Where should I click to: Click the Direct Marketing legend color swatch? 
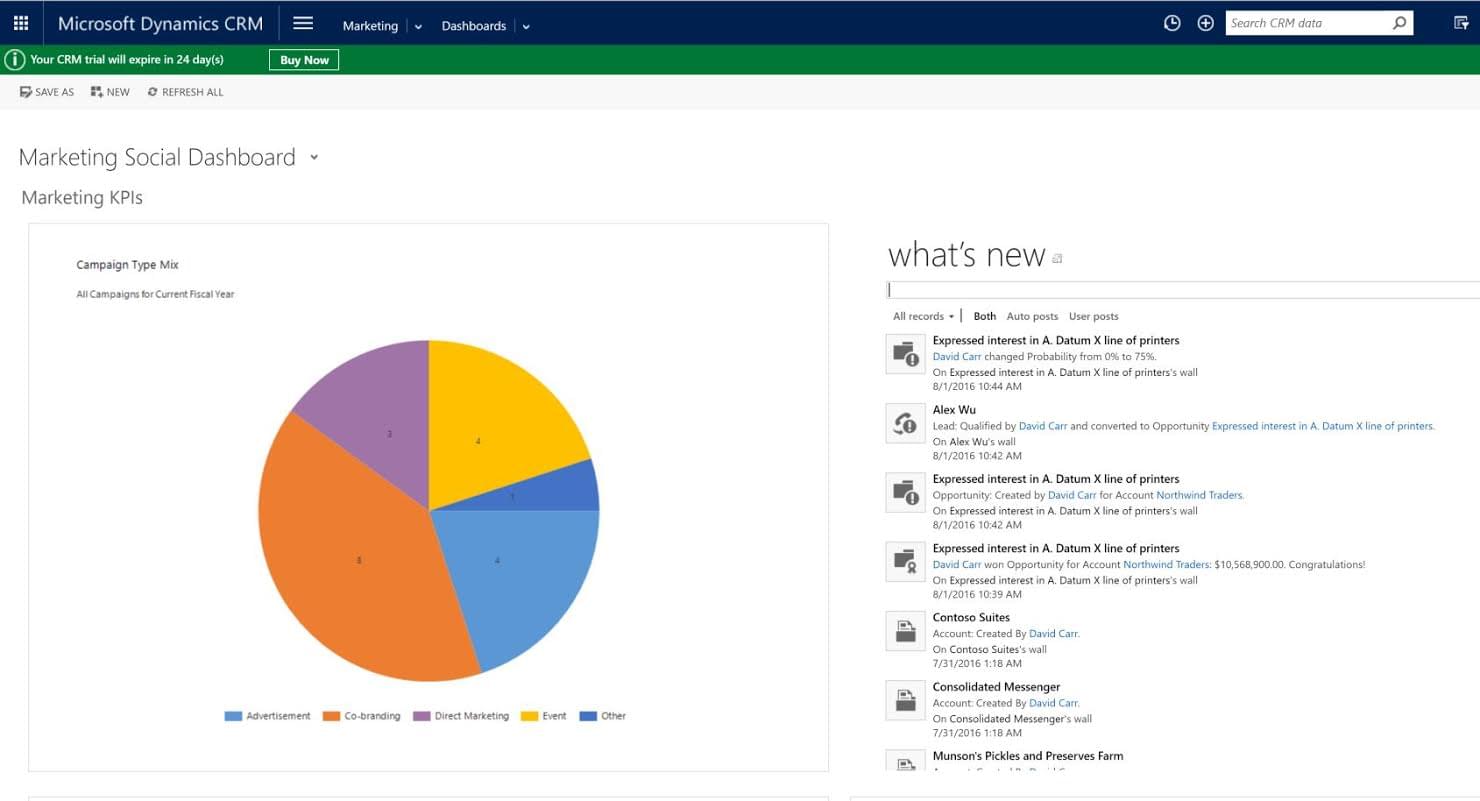tap(421, 716)
